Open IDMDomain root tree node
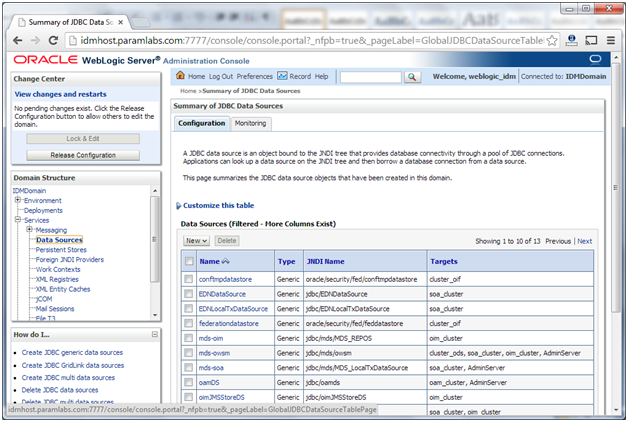 tap(29, 191)
